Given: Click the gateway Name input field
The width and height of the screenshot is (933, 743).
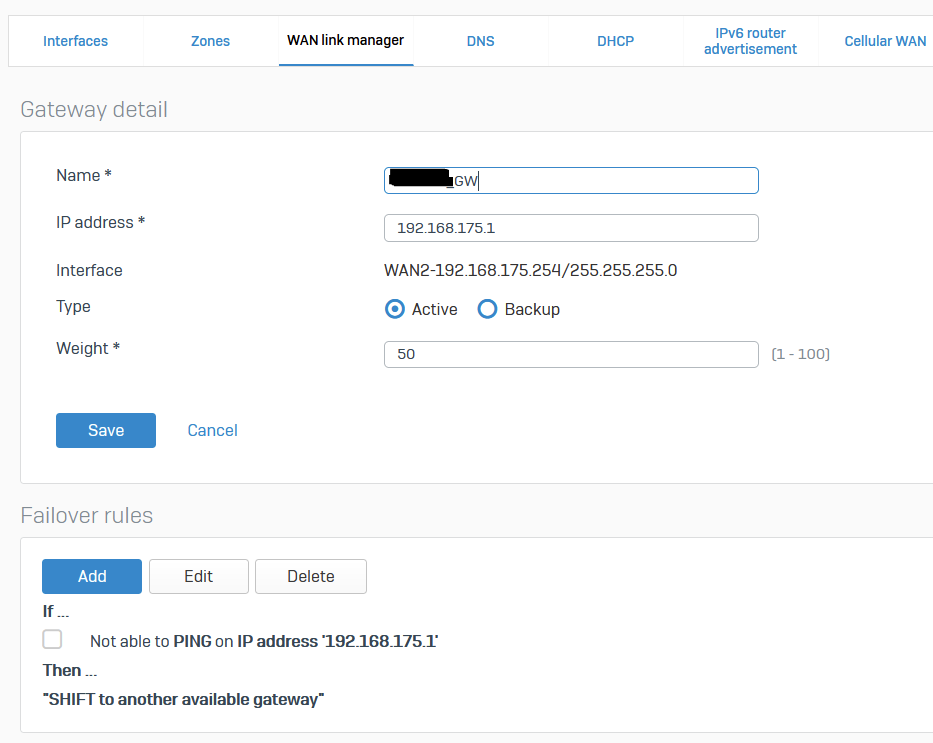Looking at the screenshot, I should pos(600,181).
